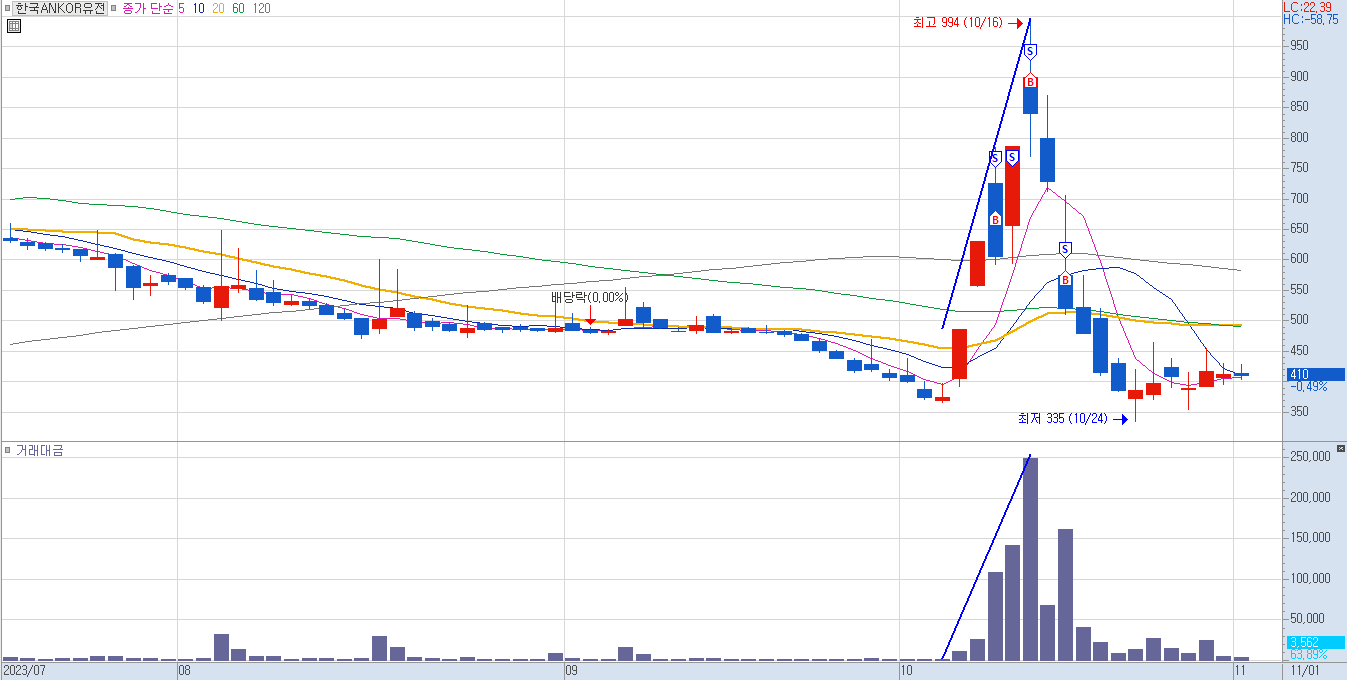1347x680 pixels.
Task: Click the 10 month axis label
Action: (908, 670)
